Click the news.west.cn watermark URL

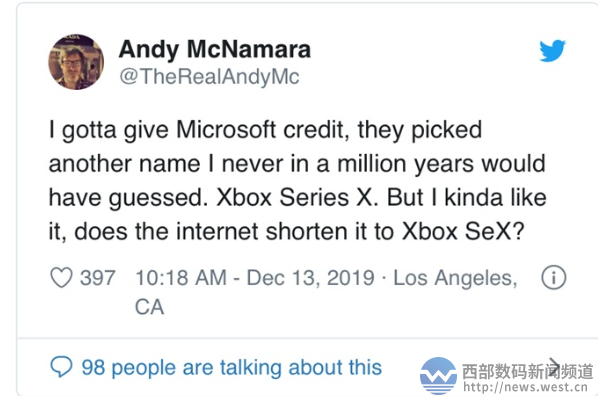pos(526,387)
